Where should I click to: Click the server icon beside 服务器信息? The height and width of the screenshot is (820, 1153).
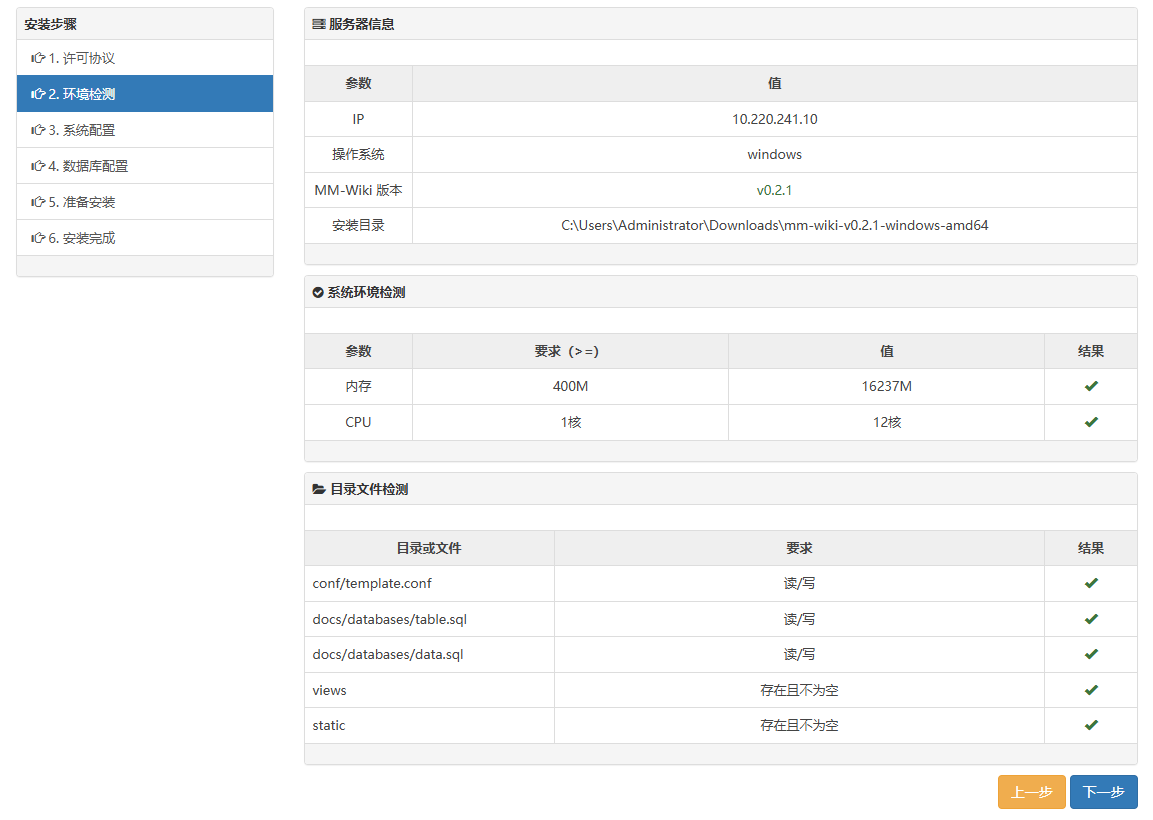[319, 24]
